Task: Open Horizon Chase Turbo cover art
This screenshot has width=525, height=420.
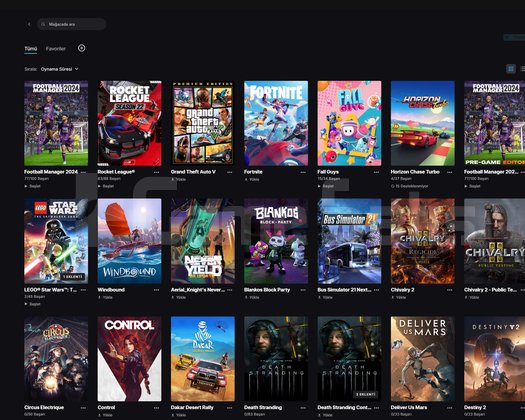Action: click(x=423, y=123)
